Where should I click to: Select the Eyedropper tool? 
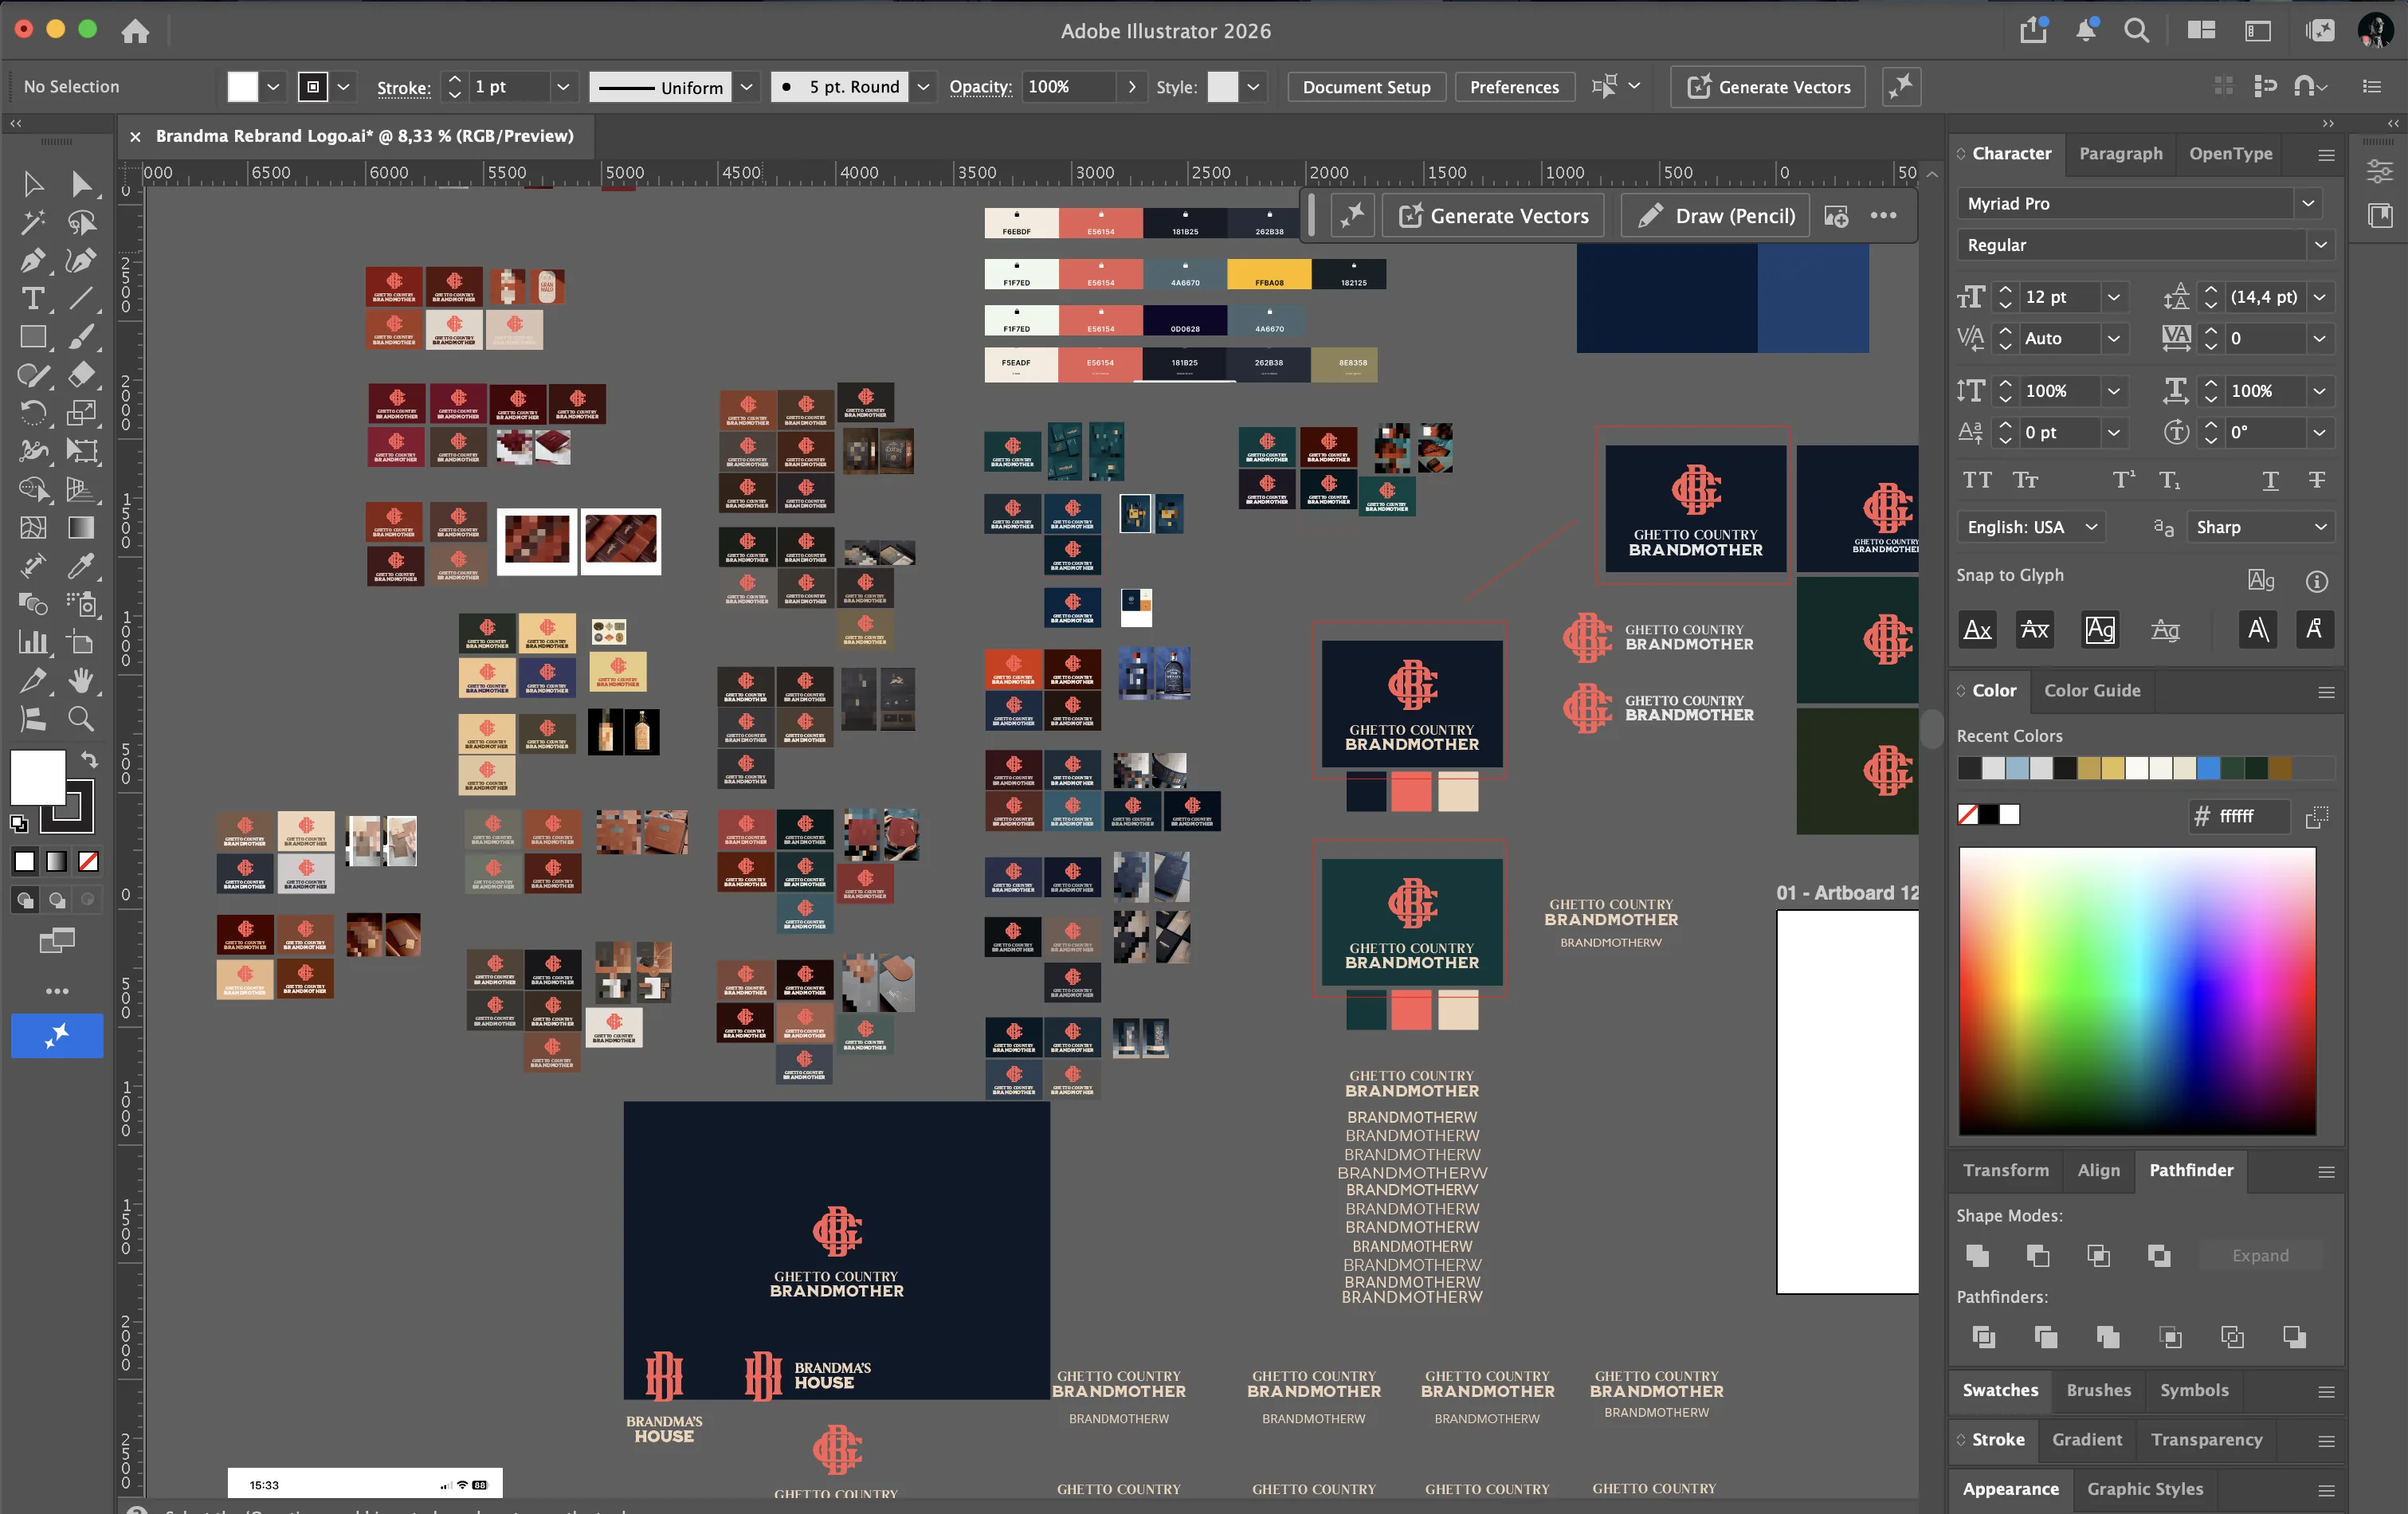click(82, 566)
